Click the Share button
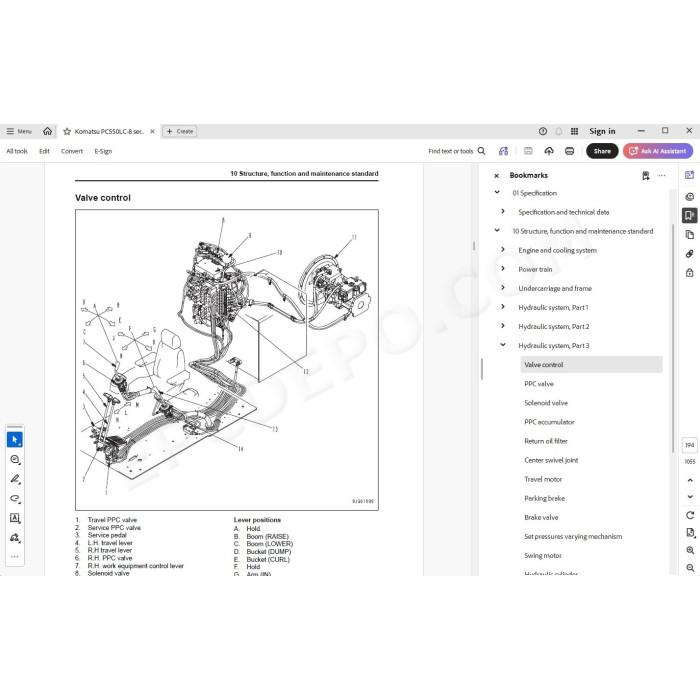 (602, 151)
